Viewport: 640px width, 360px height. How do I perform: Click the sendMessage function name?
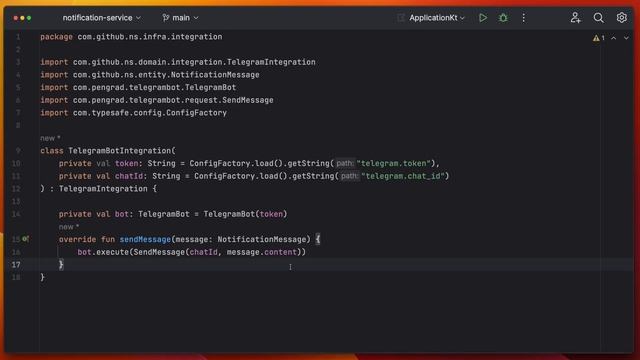[x=145, y=239]
